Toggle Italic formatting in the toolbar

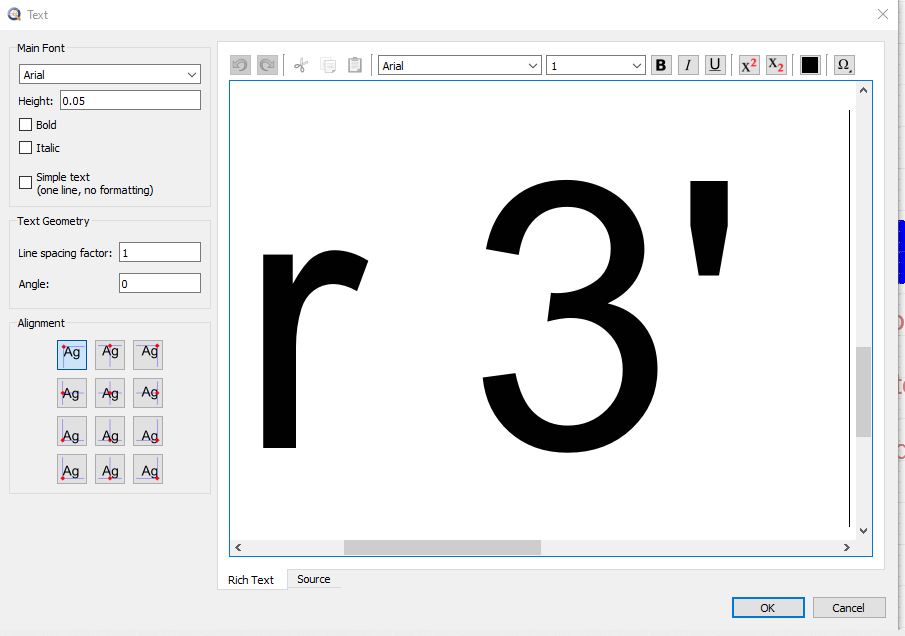pos(688,65)
